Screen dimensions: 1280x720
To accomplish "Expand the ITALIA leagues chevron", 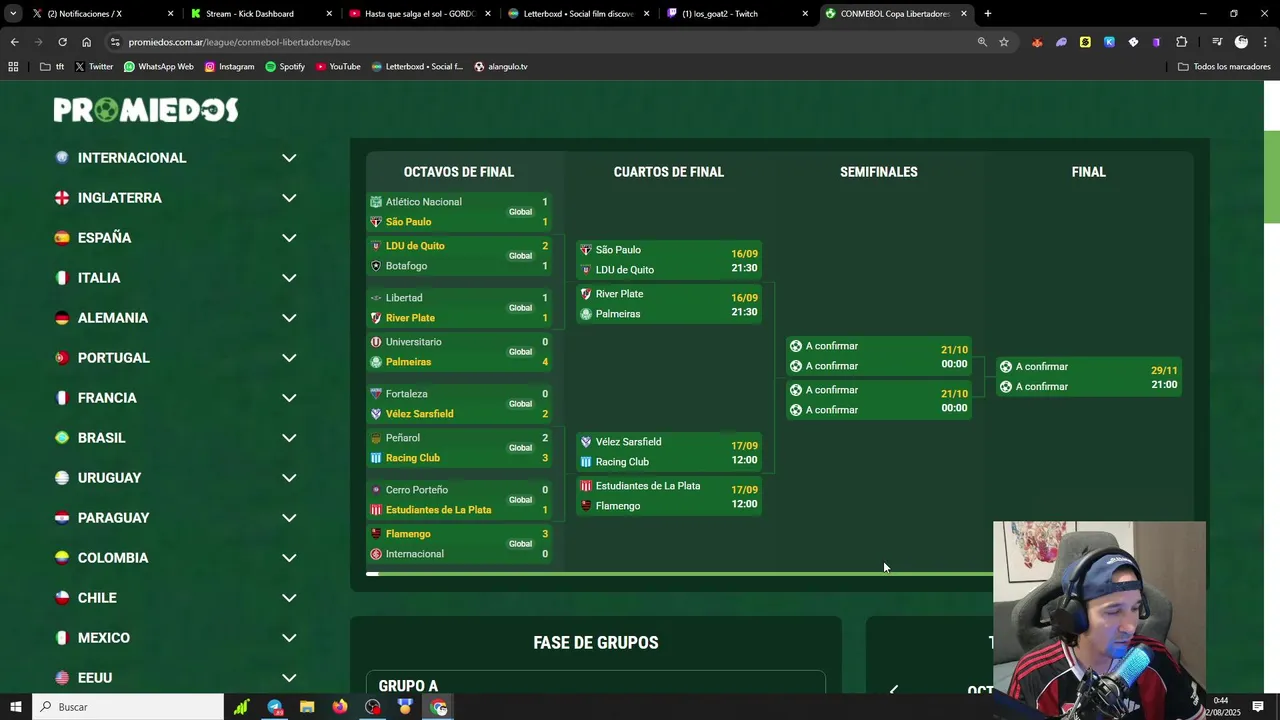I will click(289, 278).
